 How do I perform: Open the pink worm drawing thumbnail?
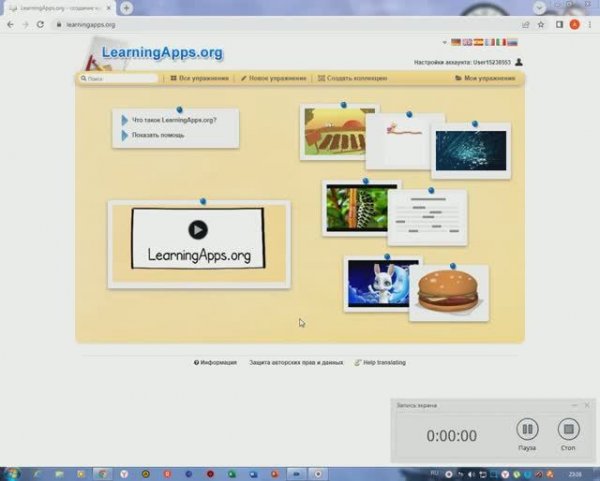click(399, 141)
